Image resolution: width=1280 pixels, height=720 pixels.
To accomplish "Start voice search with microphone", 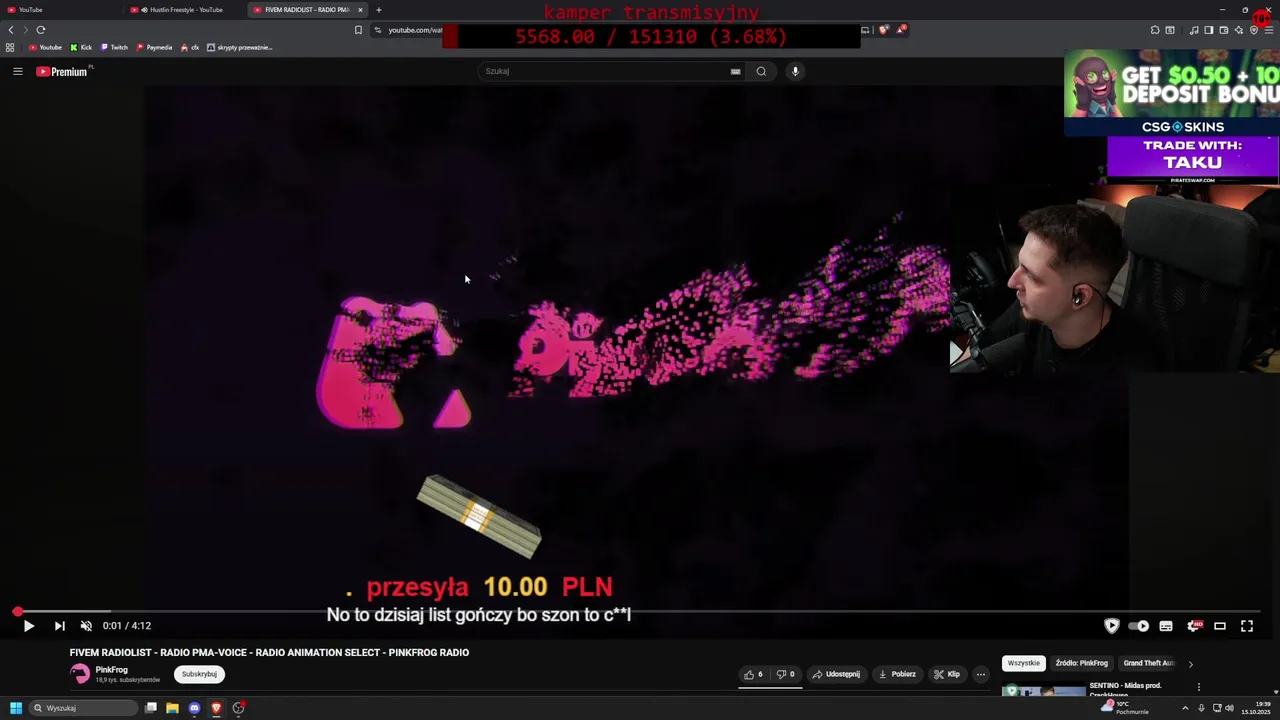I will tap(795, 71).
